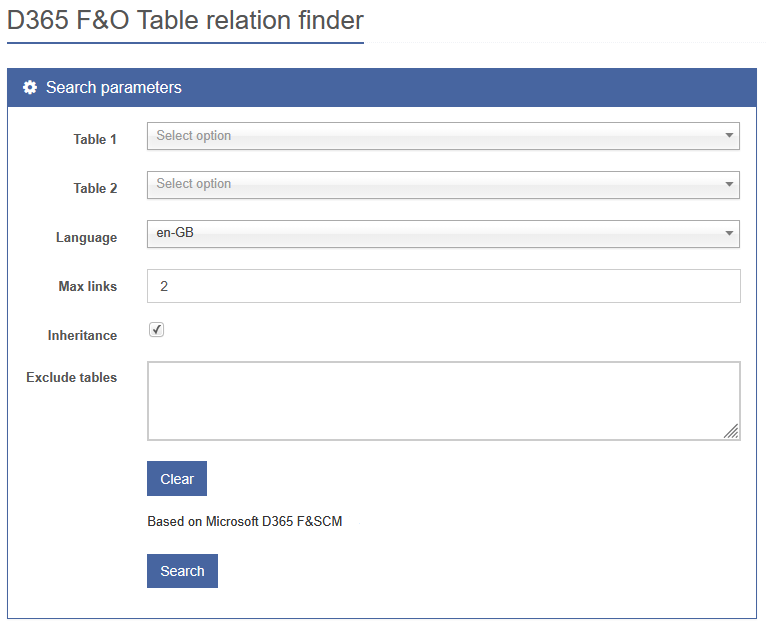Click the Table 2 dropdown arrow
Screen dimensions: 766x626
729,184
